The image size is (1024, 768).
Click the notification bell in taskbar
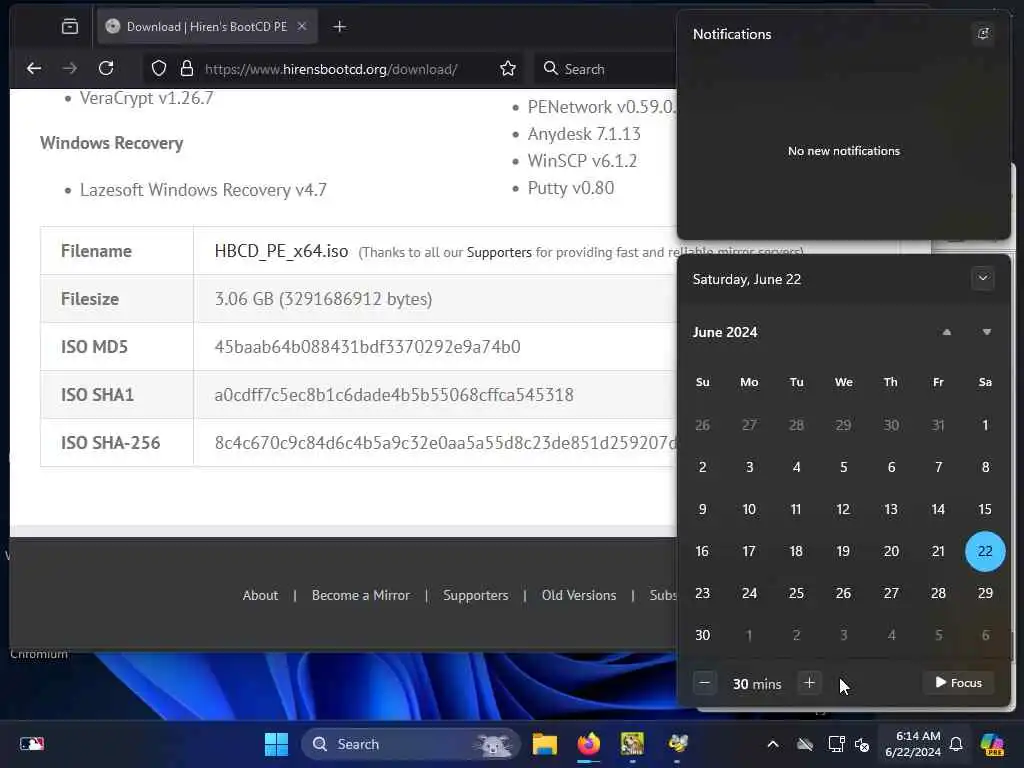pos(956,744)
